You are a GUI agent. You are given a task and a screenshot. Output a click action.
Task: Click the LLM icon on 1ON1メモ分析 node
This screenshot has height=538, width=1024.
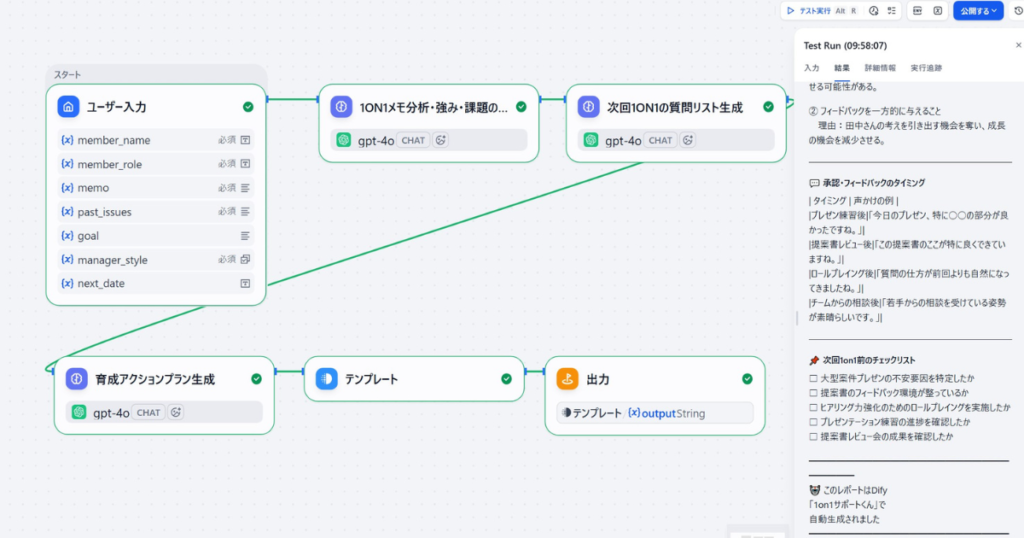(342, 106)
